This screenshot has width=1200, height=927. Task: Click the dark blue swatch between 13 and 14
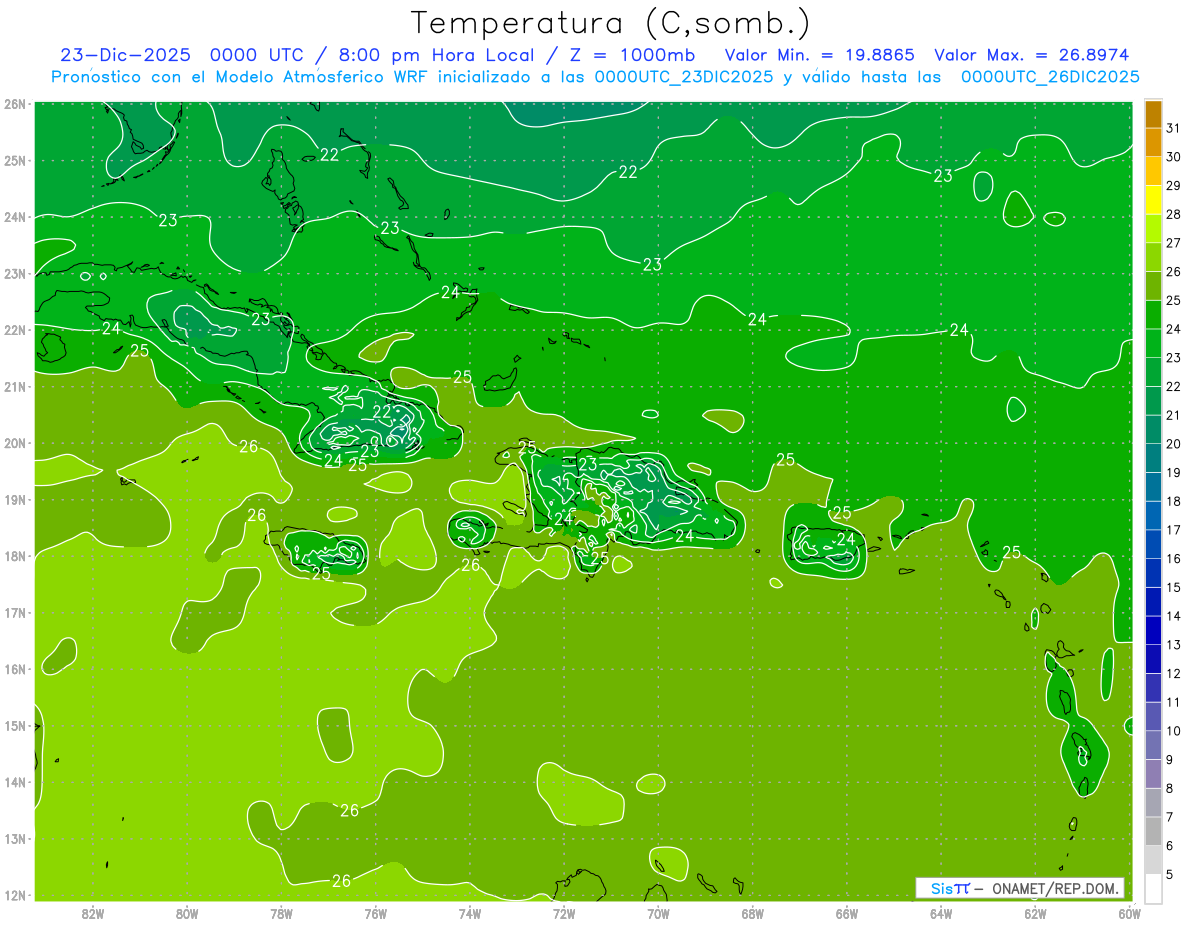tap(1153, 629)
